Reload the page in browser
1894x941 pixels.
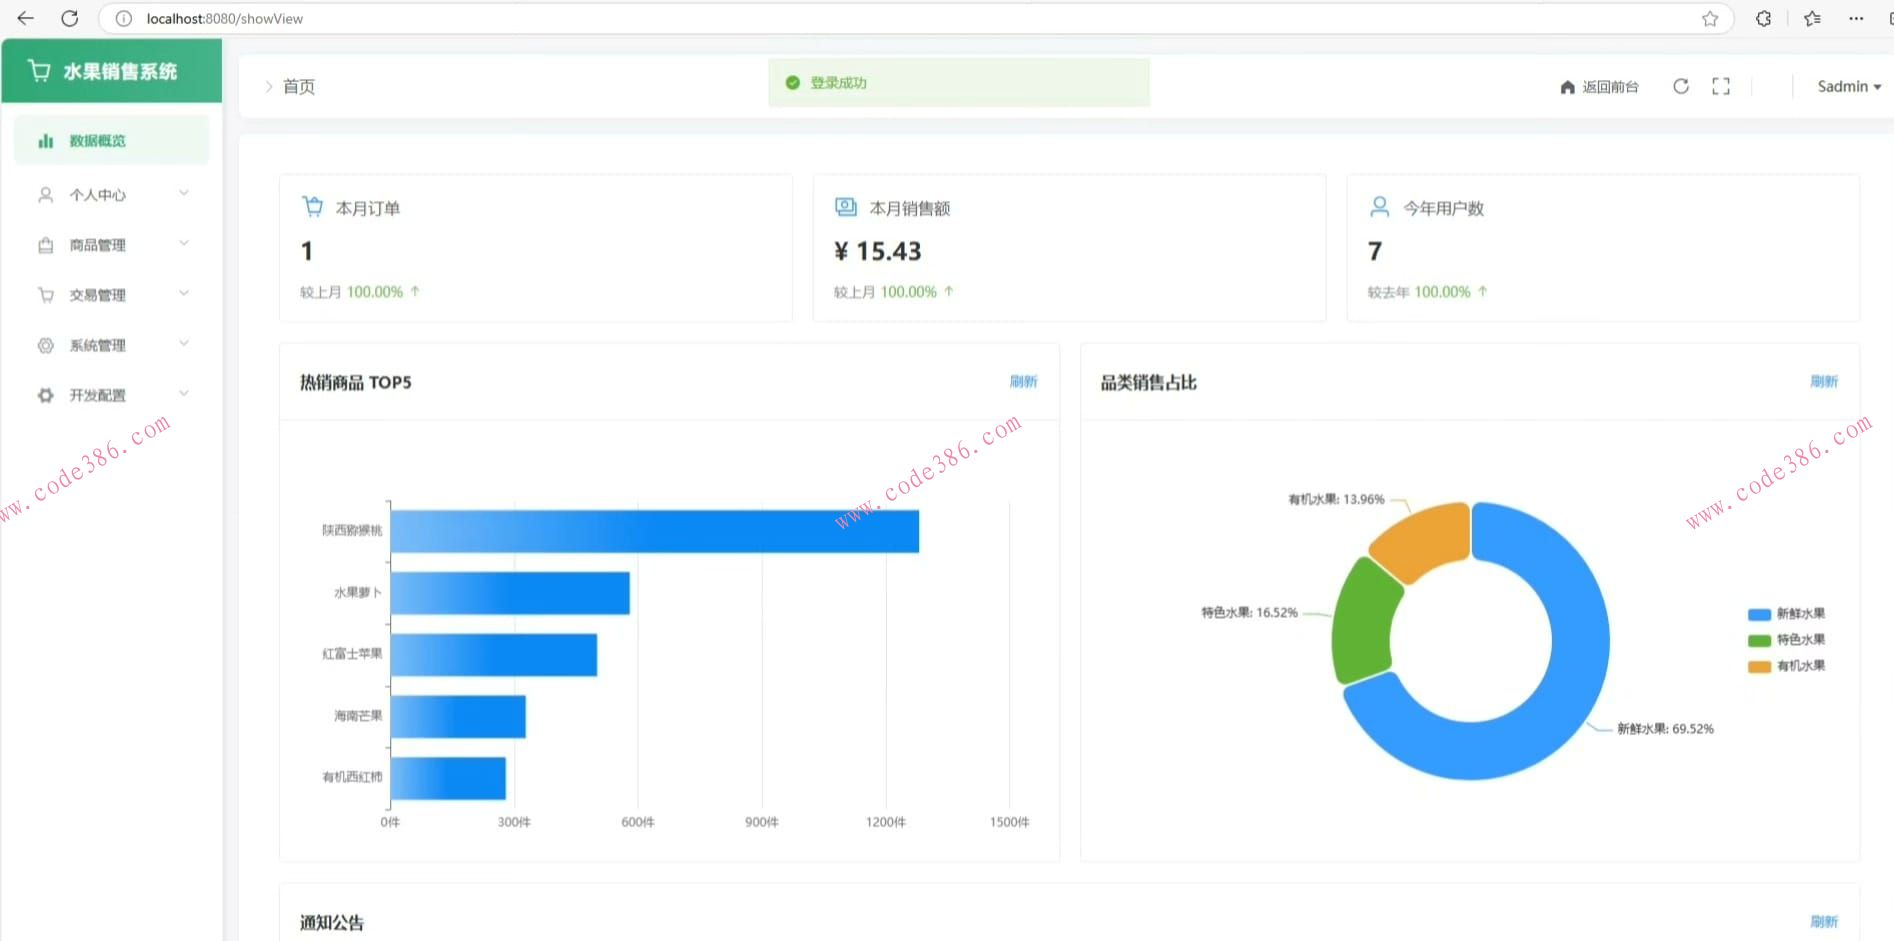69,18
